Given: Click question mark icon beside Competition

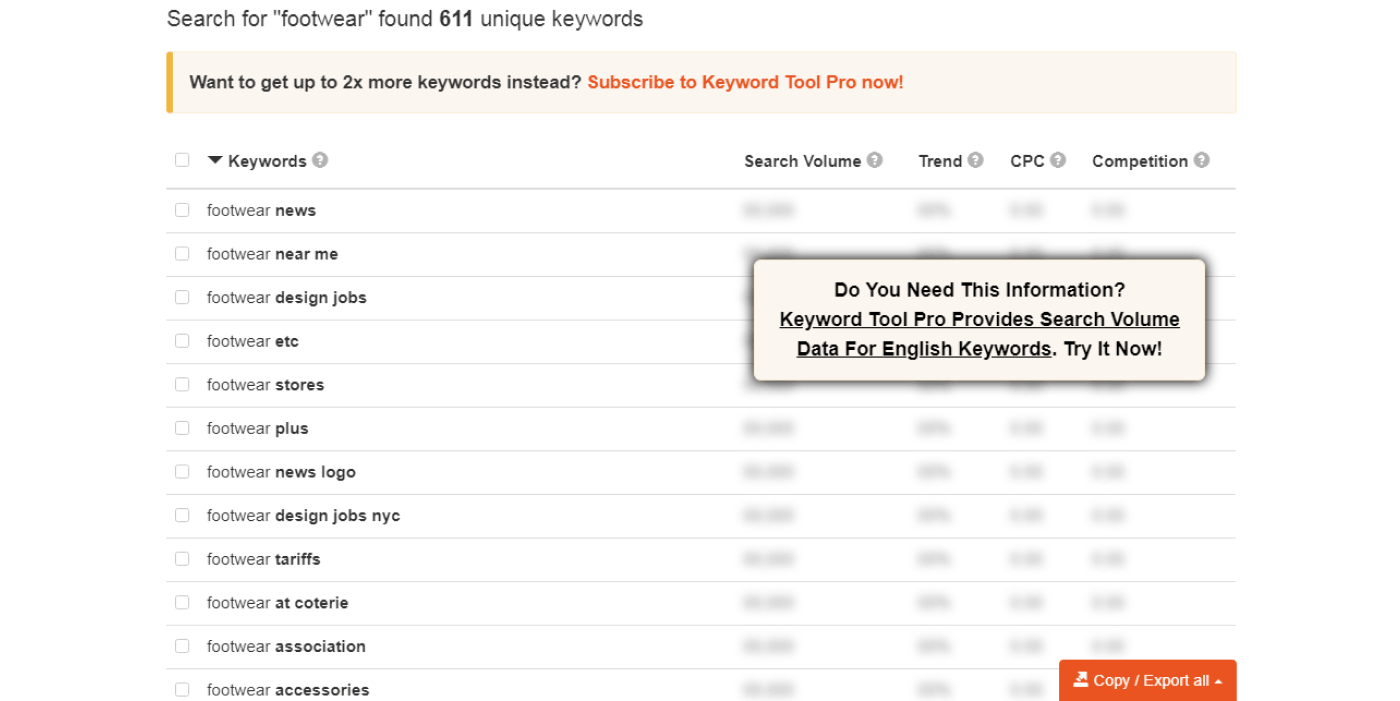Looking at the screenshot, I should click(x=1201, y=160).
